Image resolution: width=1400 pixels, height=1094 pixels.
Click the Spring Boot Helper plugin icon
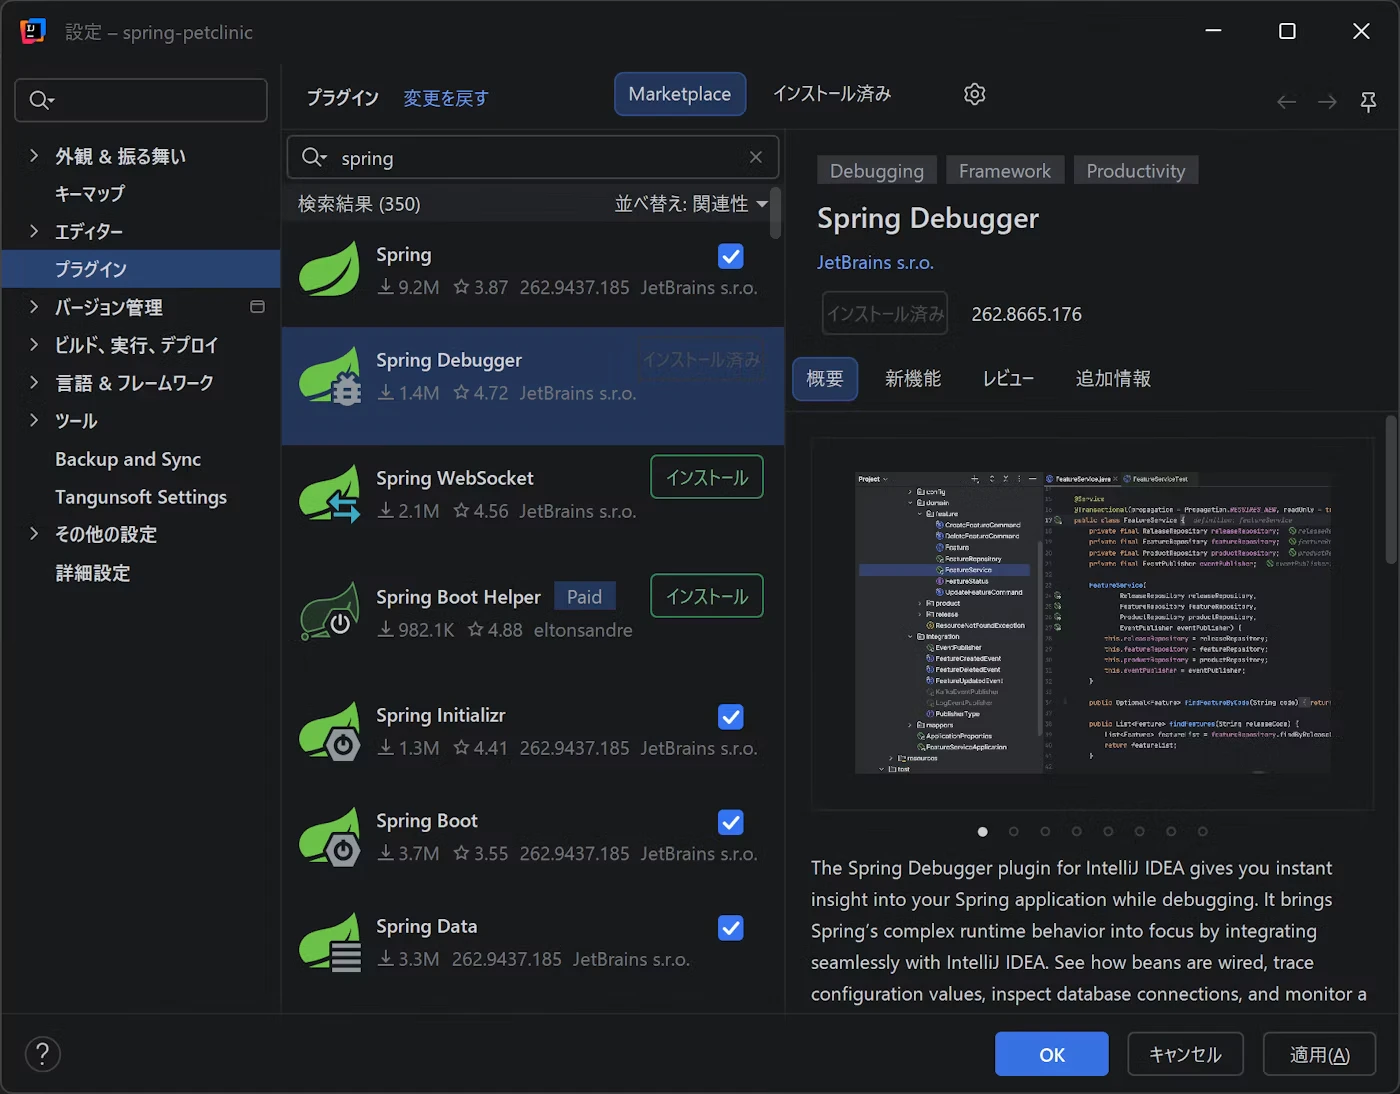(330, 612)
